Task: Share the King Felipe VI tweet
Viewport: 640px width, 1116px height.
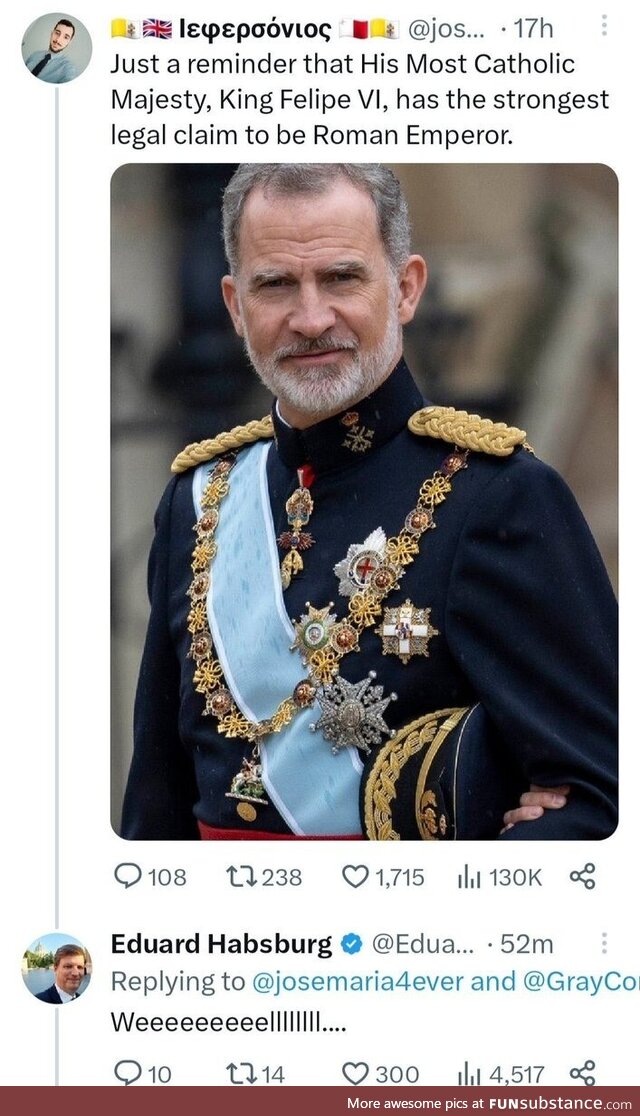Action: click(x=582, y=877)
